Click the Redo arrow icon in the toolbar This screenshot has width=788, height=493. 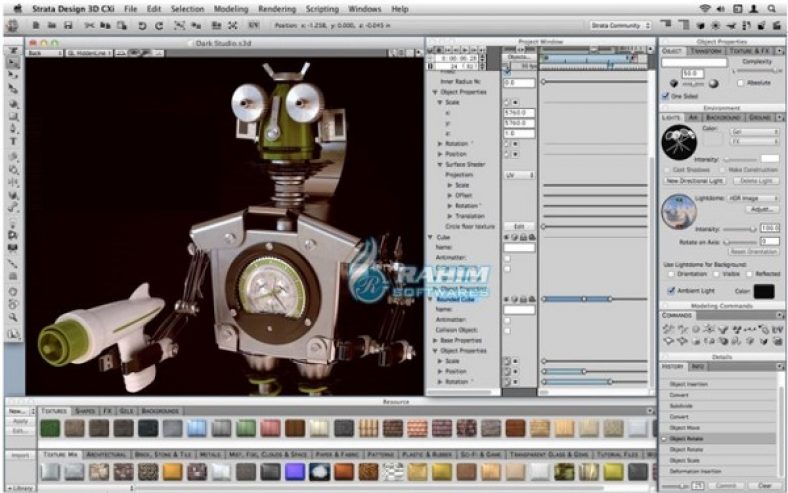[x=161, y=24]
